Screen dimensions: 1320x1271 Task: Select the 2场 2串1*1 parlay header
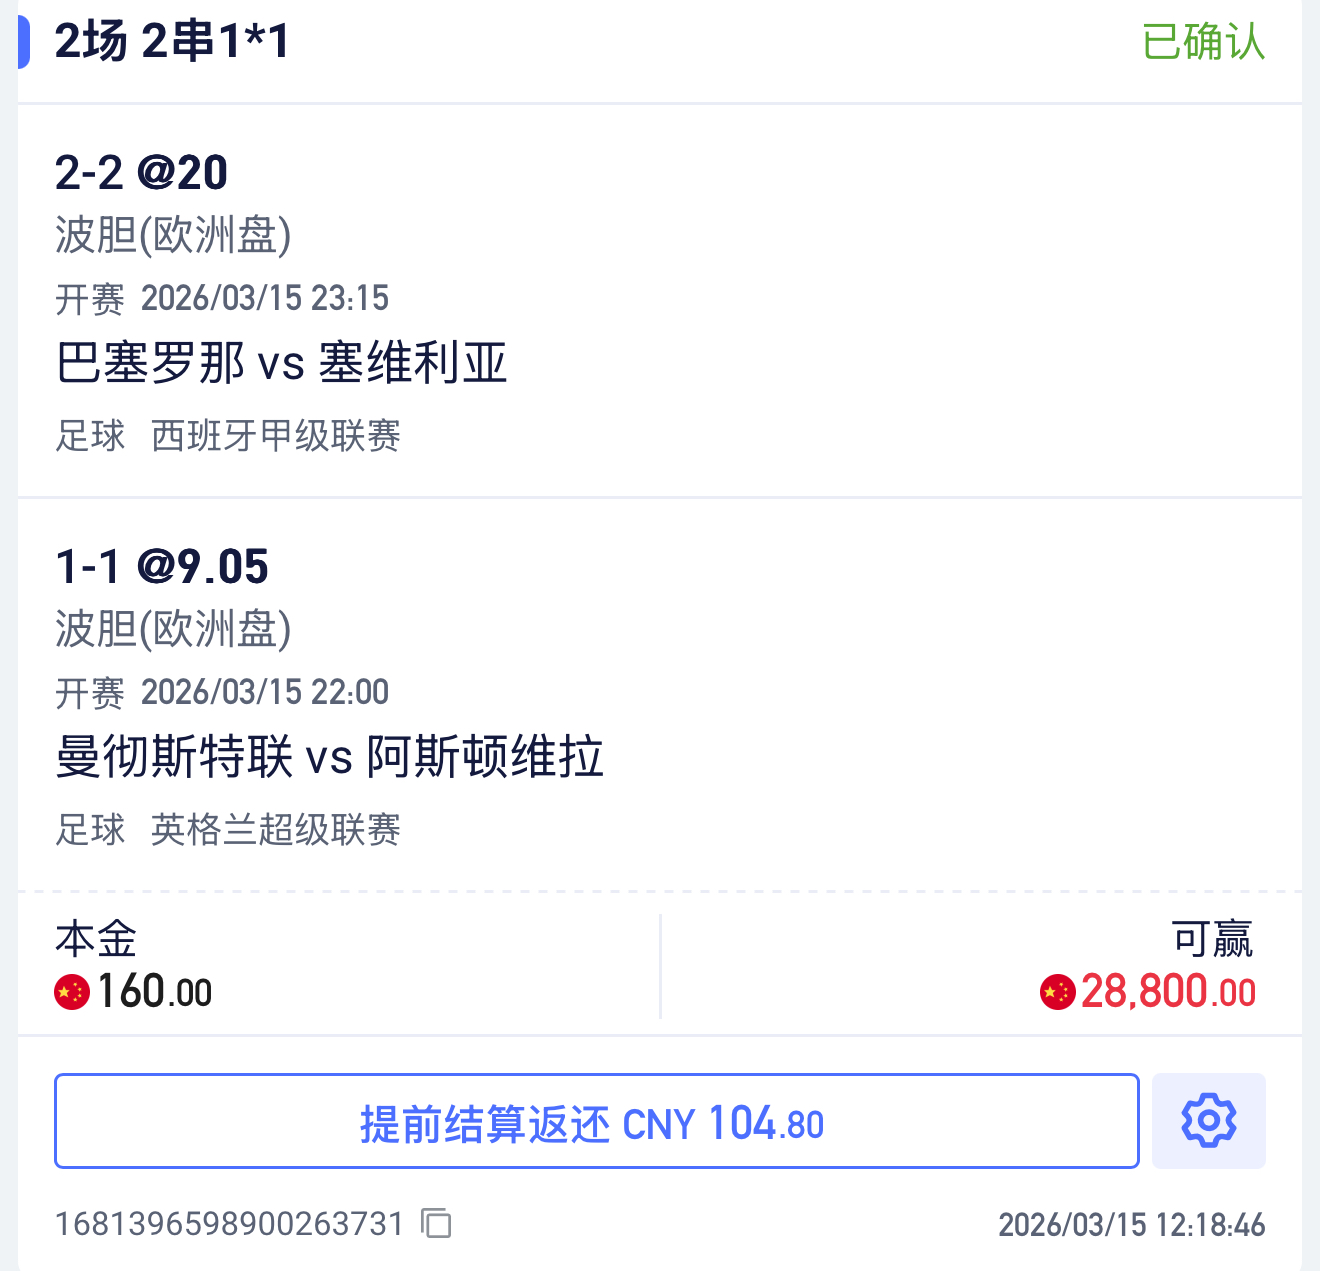[172, 42]
